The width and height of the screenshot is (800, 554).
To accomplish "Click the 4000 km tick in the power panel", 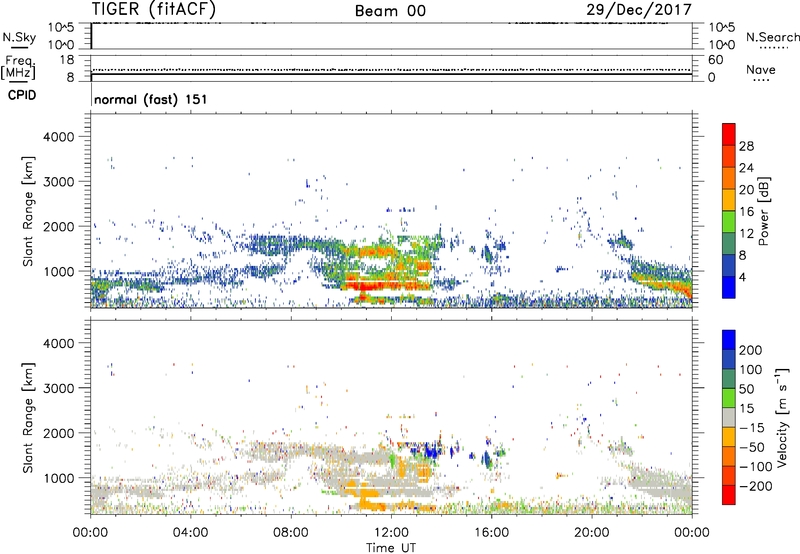I will point(58,137).
